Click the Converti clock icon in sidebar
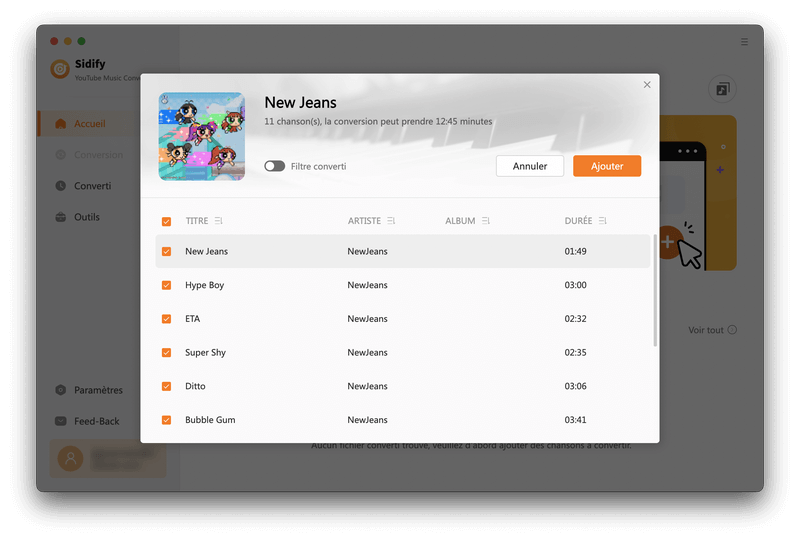This screenshot has height=540, width=800. coord(61,186)
